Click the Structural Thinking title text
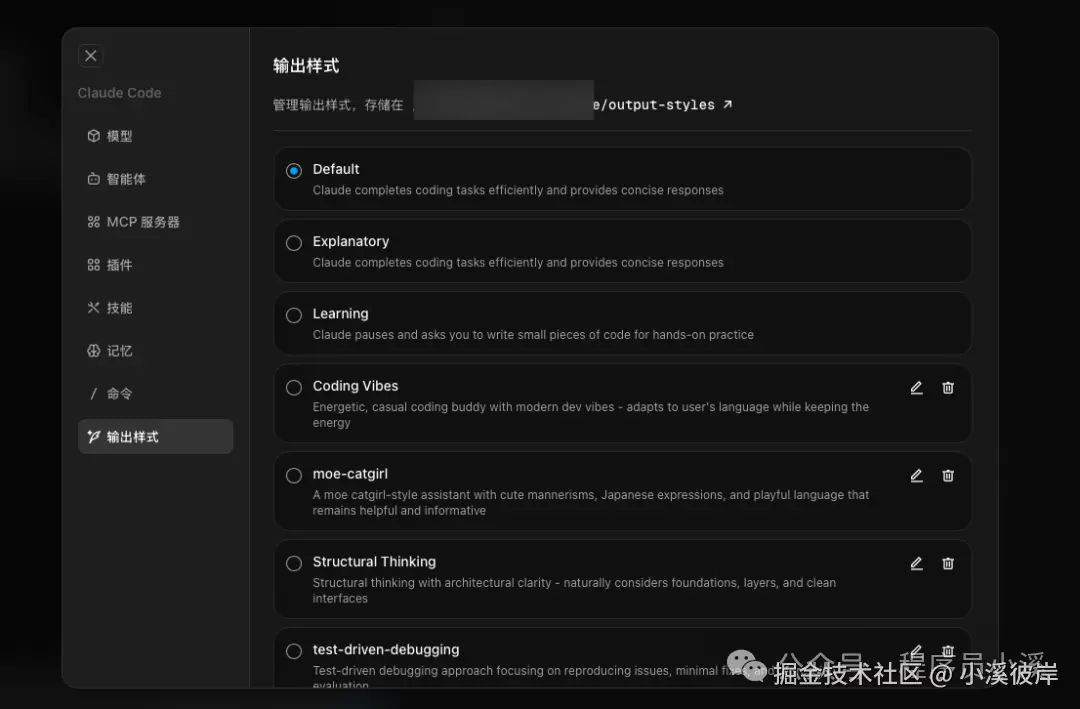The width and height of the screenshot is (1080, 709). coord(374,562)
